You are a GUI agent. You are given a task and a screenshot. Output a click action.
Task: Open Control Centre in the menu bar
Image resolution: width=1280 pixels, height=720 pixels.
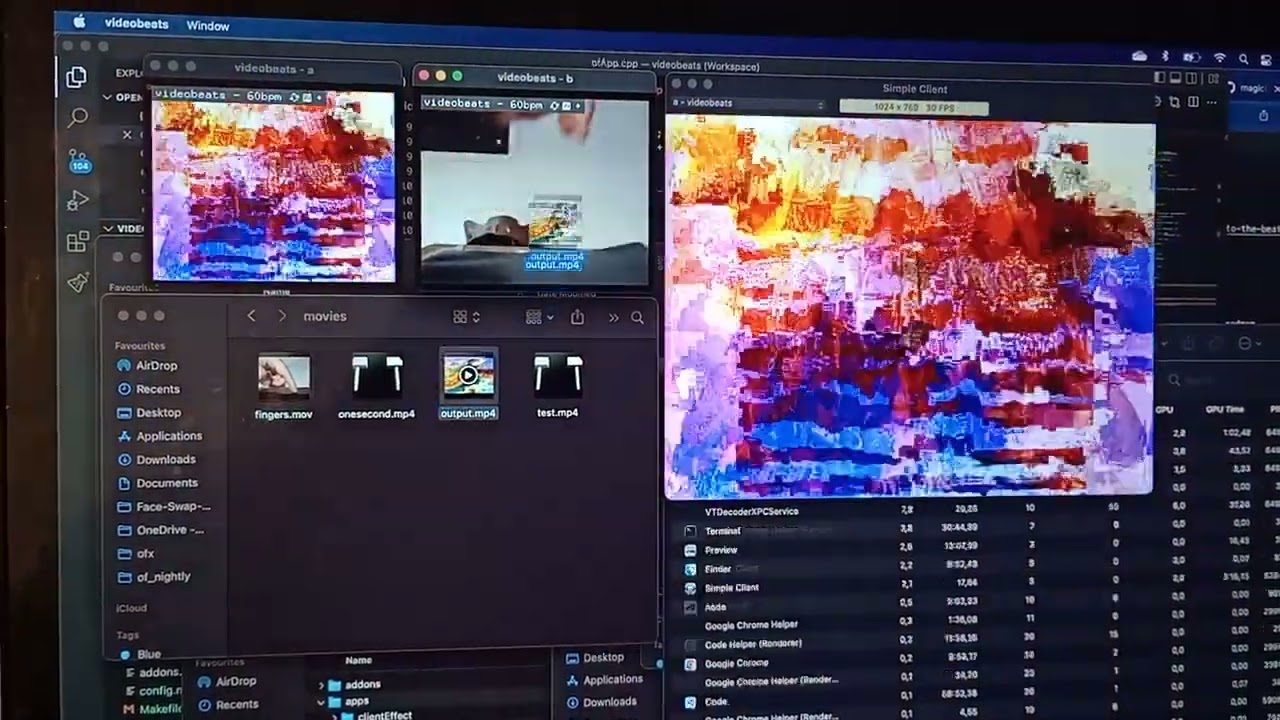1267,60
